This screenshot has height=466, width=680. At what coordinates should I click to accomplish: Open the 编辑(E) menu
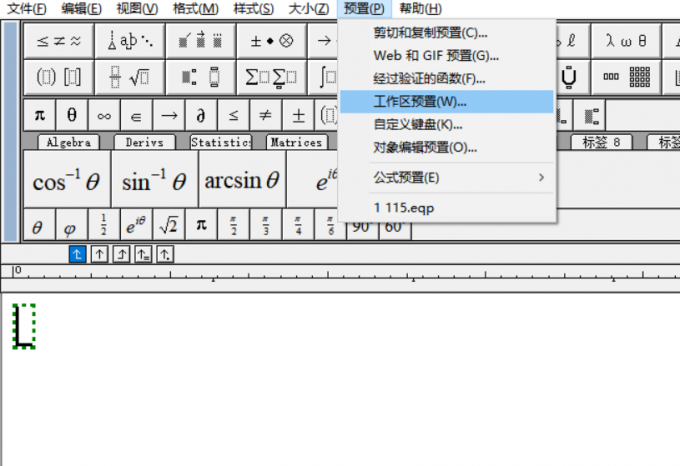click(81, 9)
